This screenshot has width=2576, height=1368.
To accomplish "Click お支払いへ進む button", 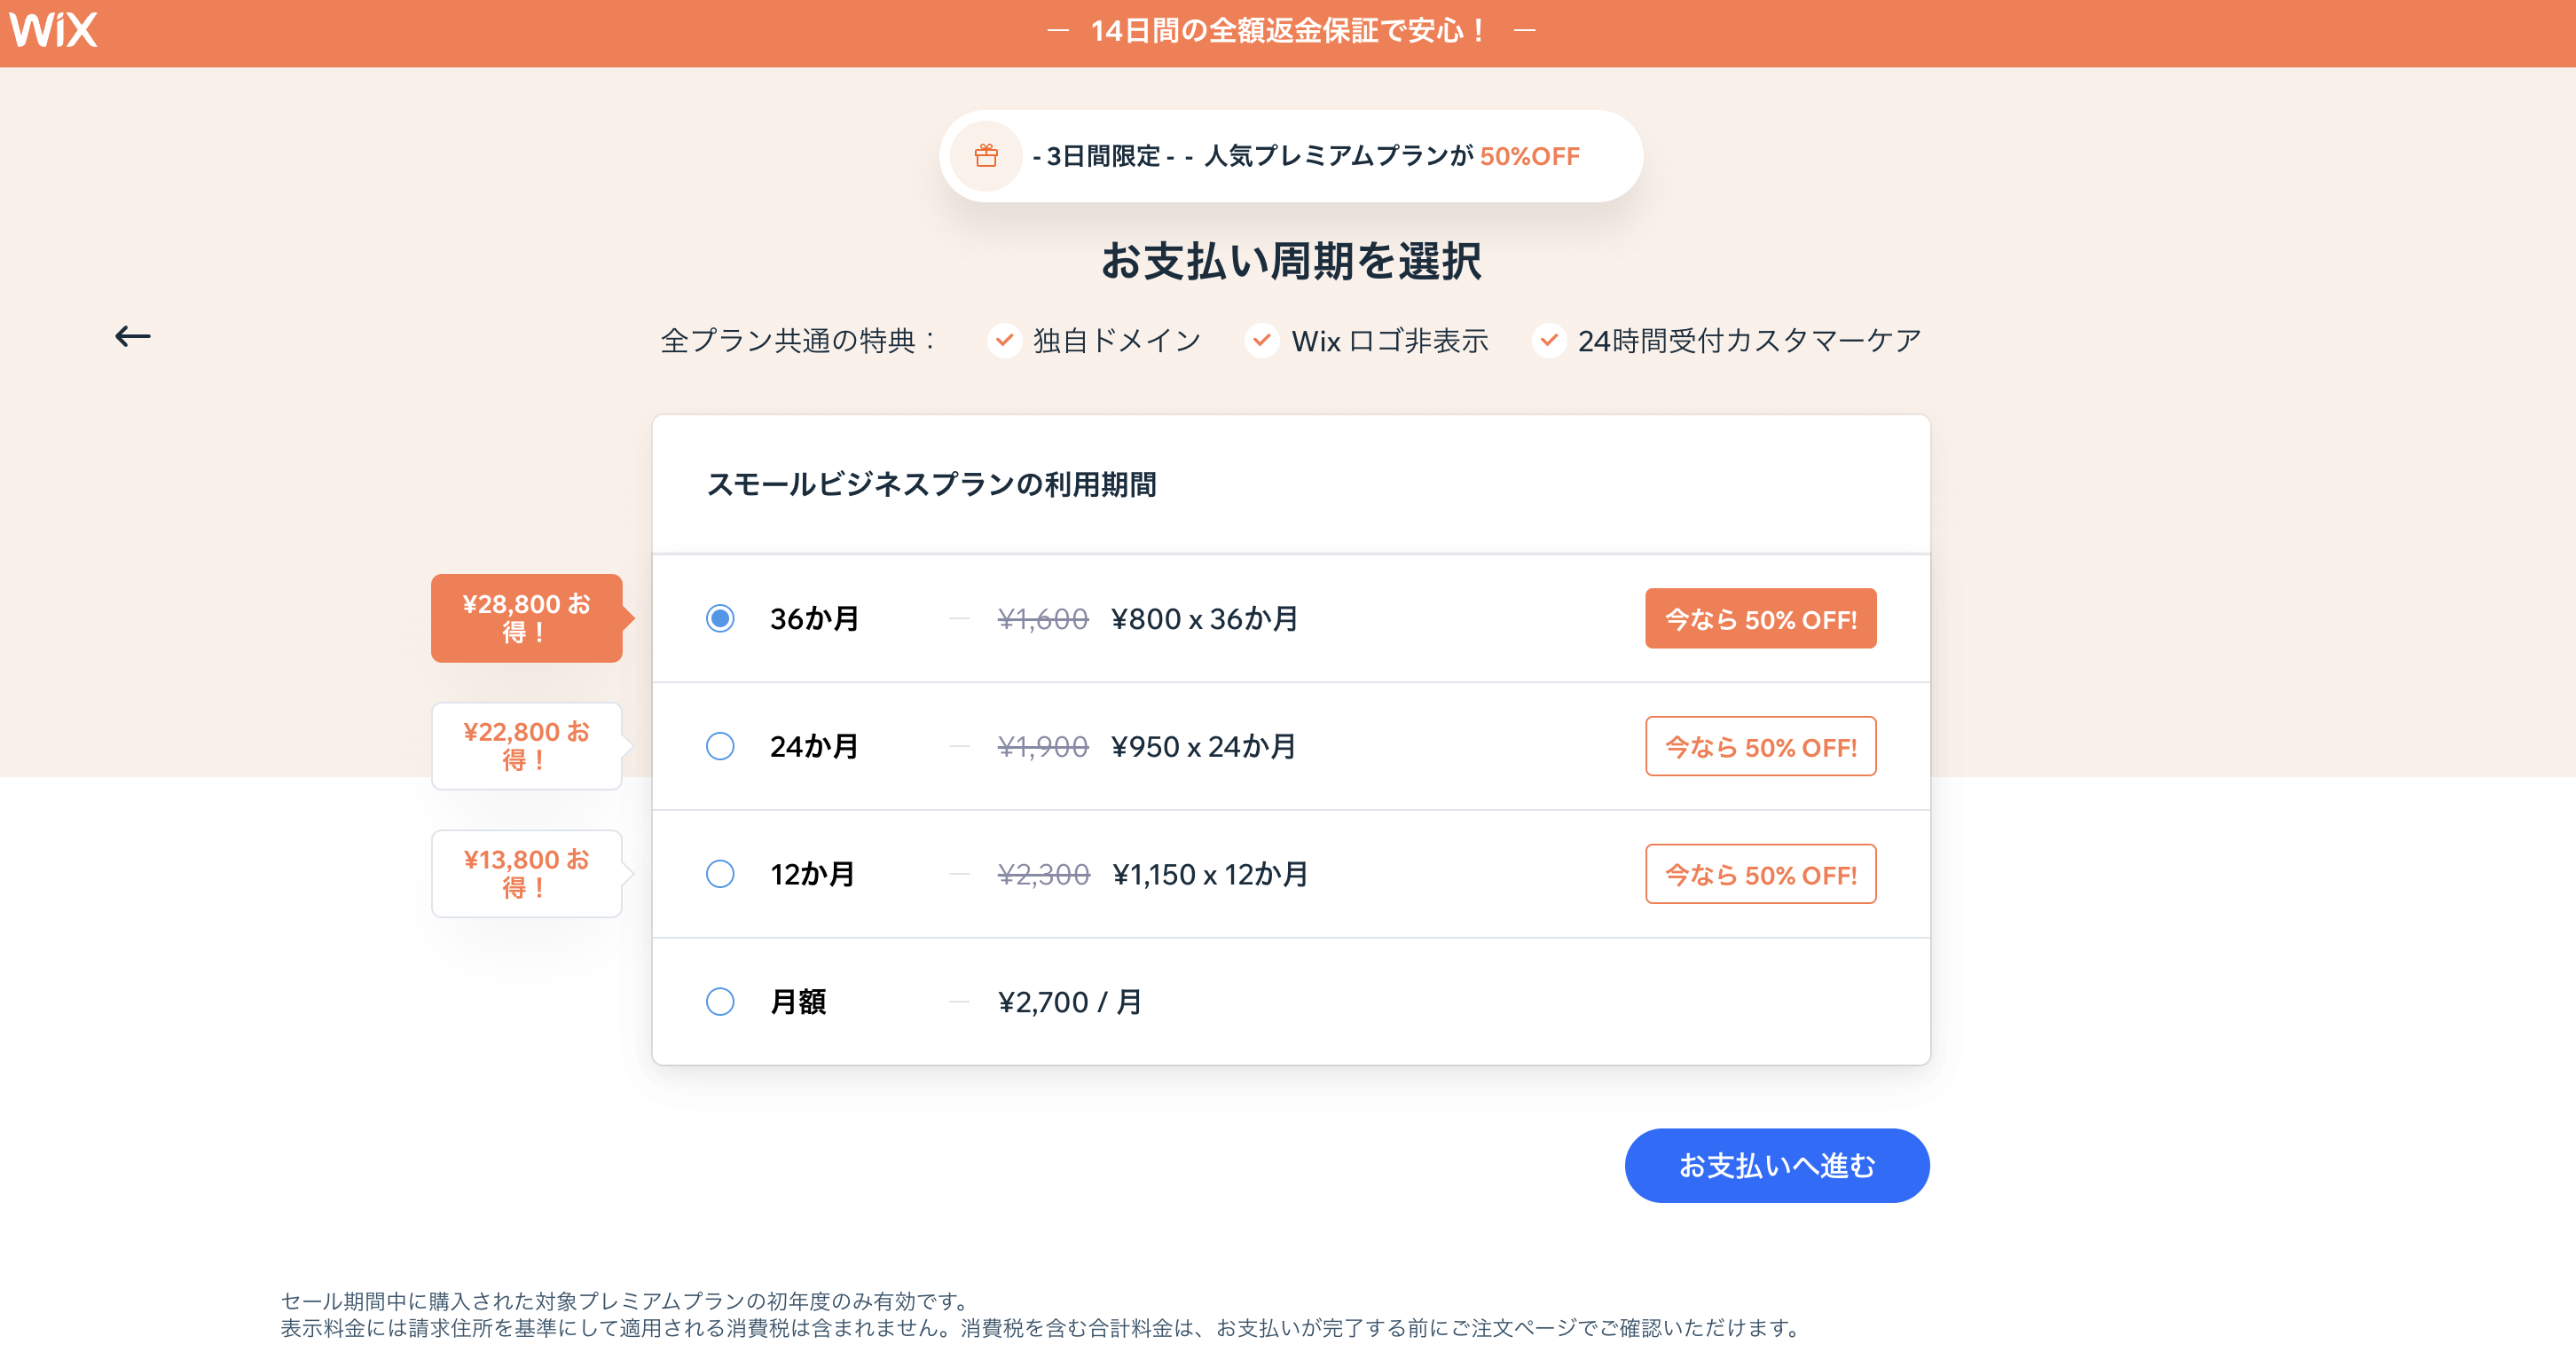I will (1776, 1166).
